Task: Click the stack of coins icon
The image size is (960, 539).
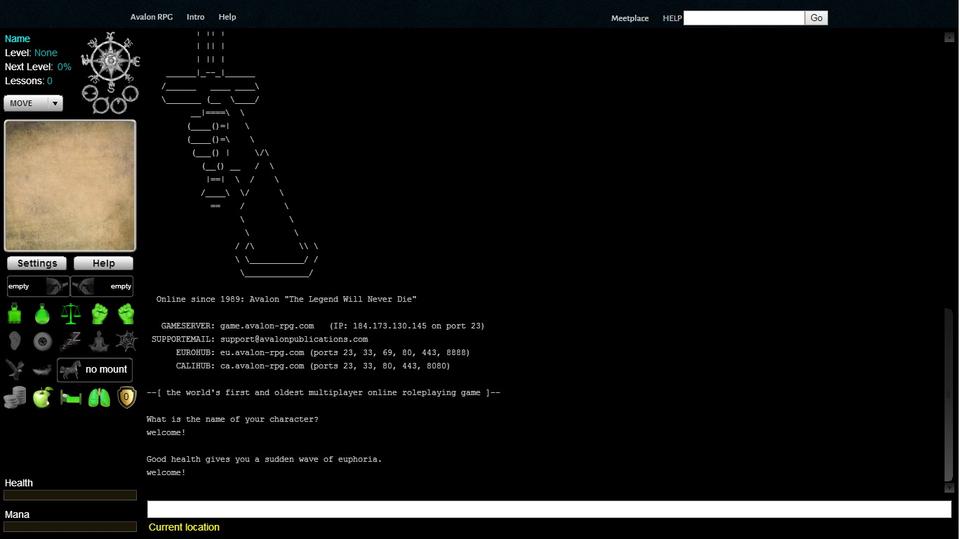Action: coord(14,398)
